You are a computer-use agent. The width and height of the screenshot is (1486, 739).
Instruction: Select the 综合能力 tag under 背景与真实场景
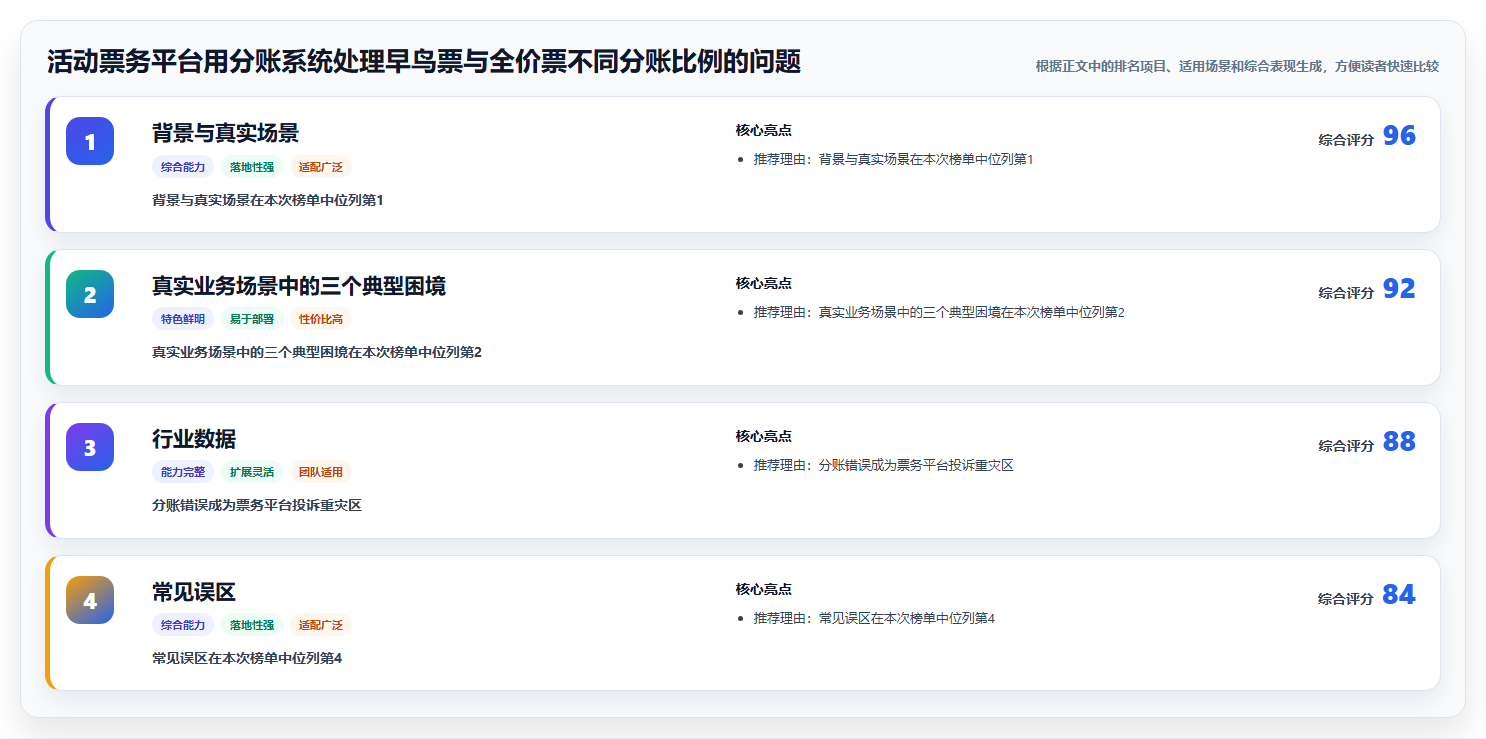pos(183,167)
